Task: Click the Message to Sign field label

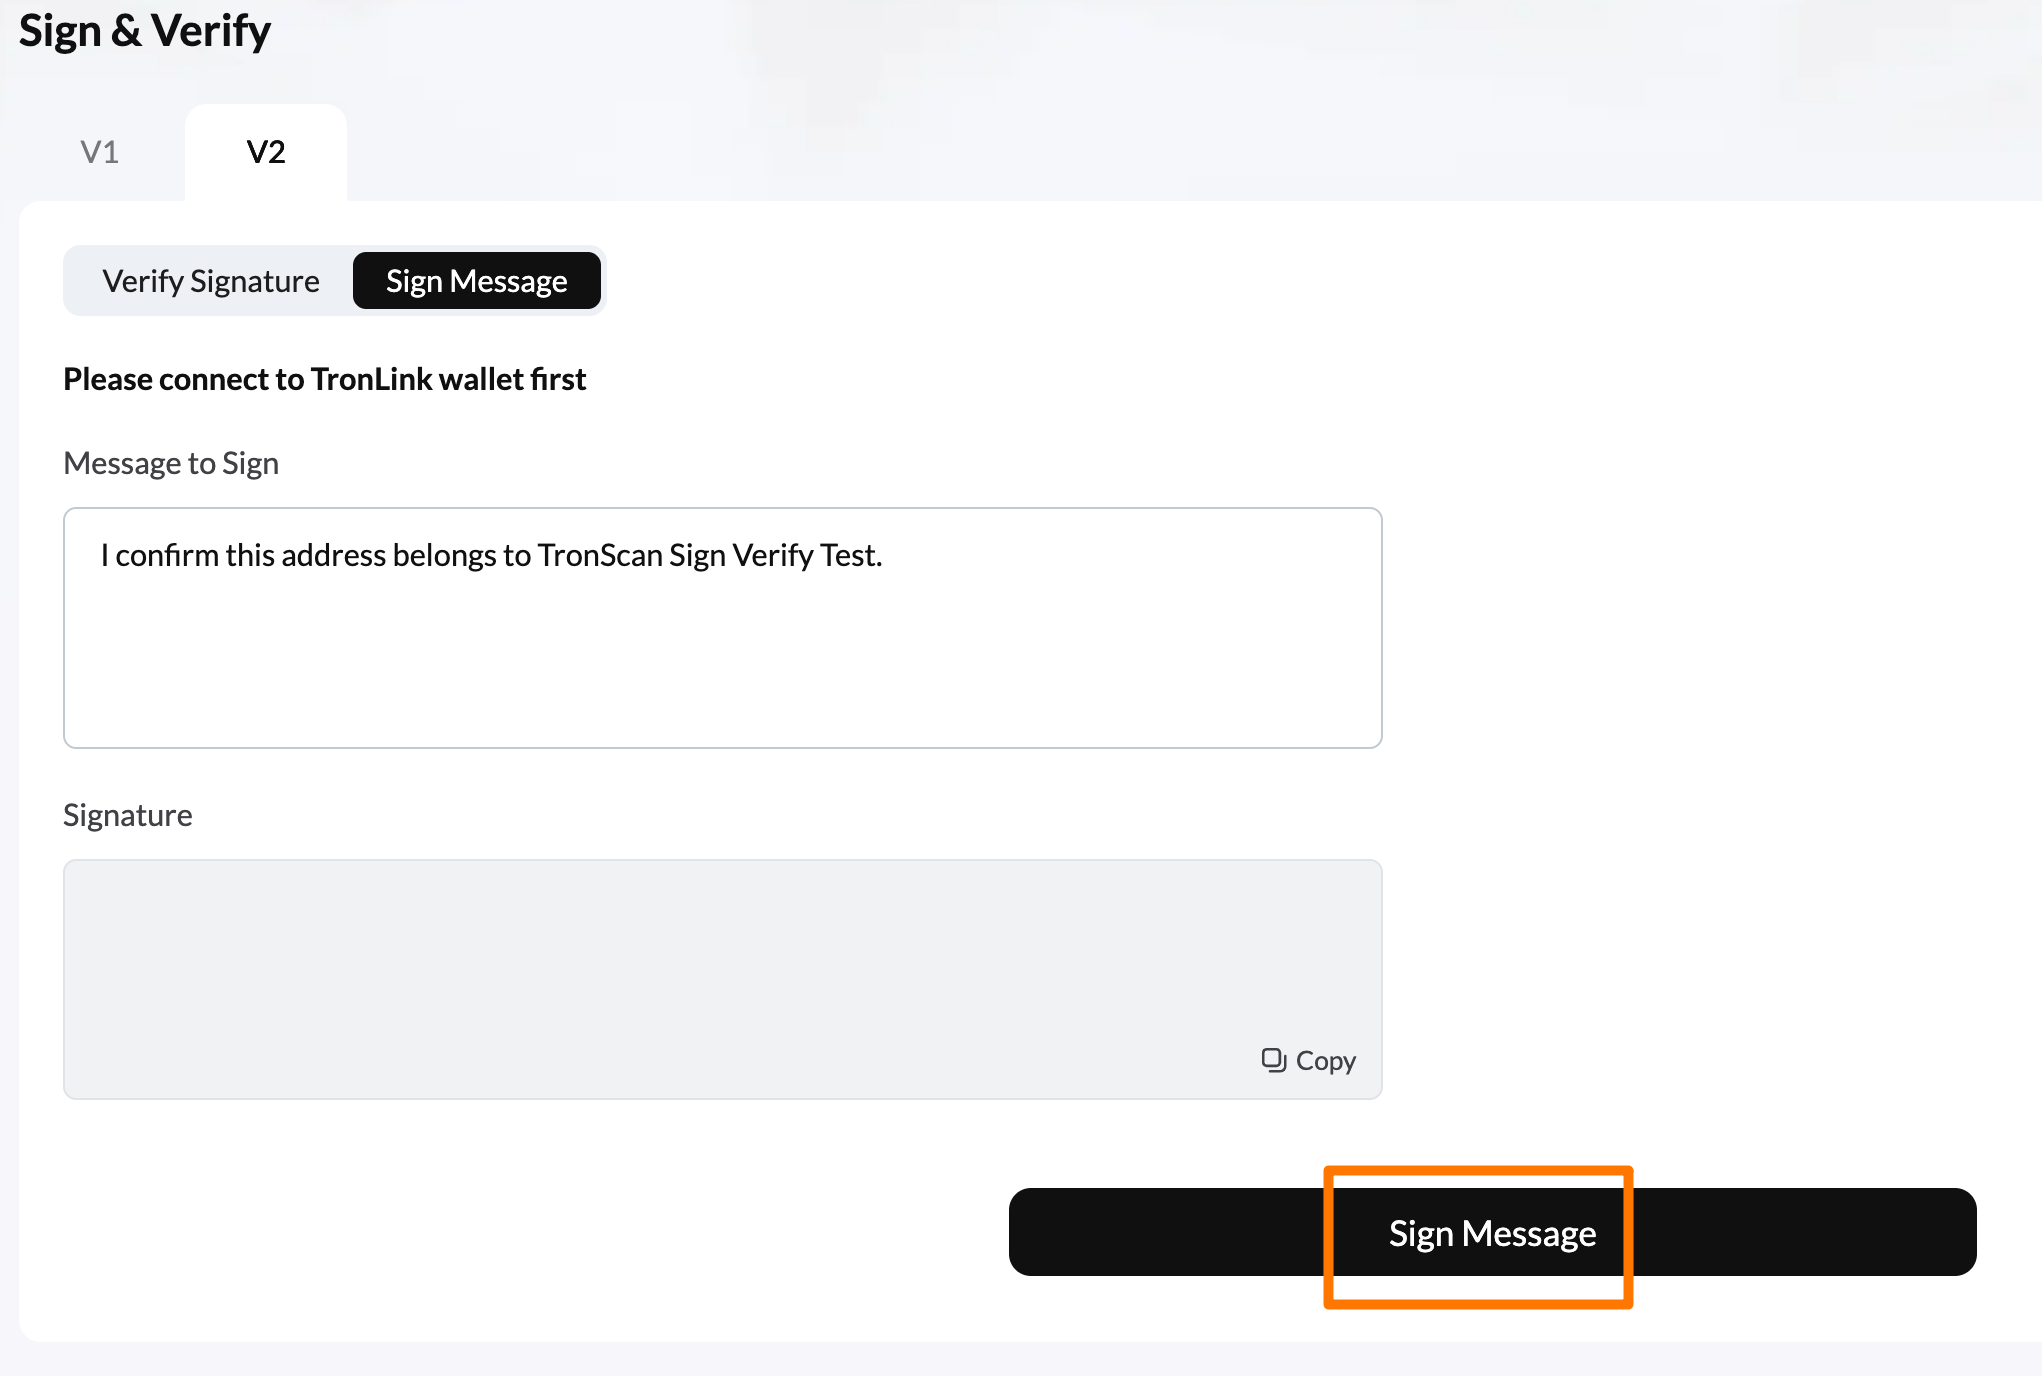Action: (171, 463)
